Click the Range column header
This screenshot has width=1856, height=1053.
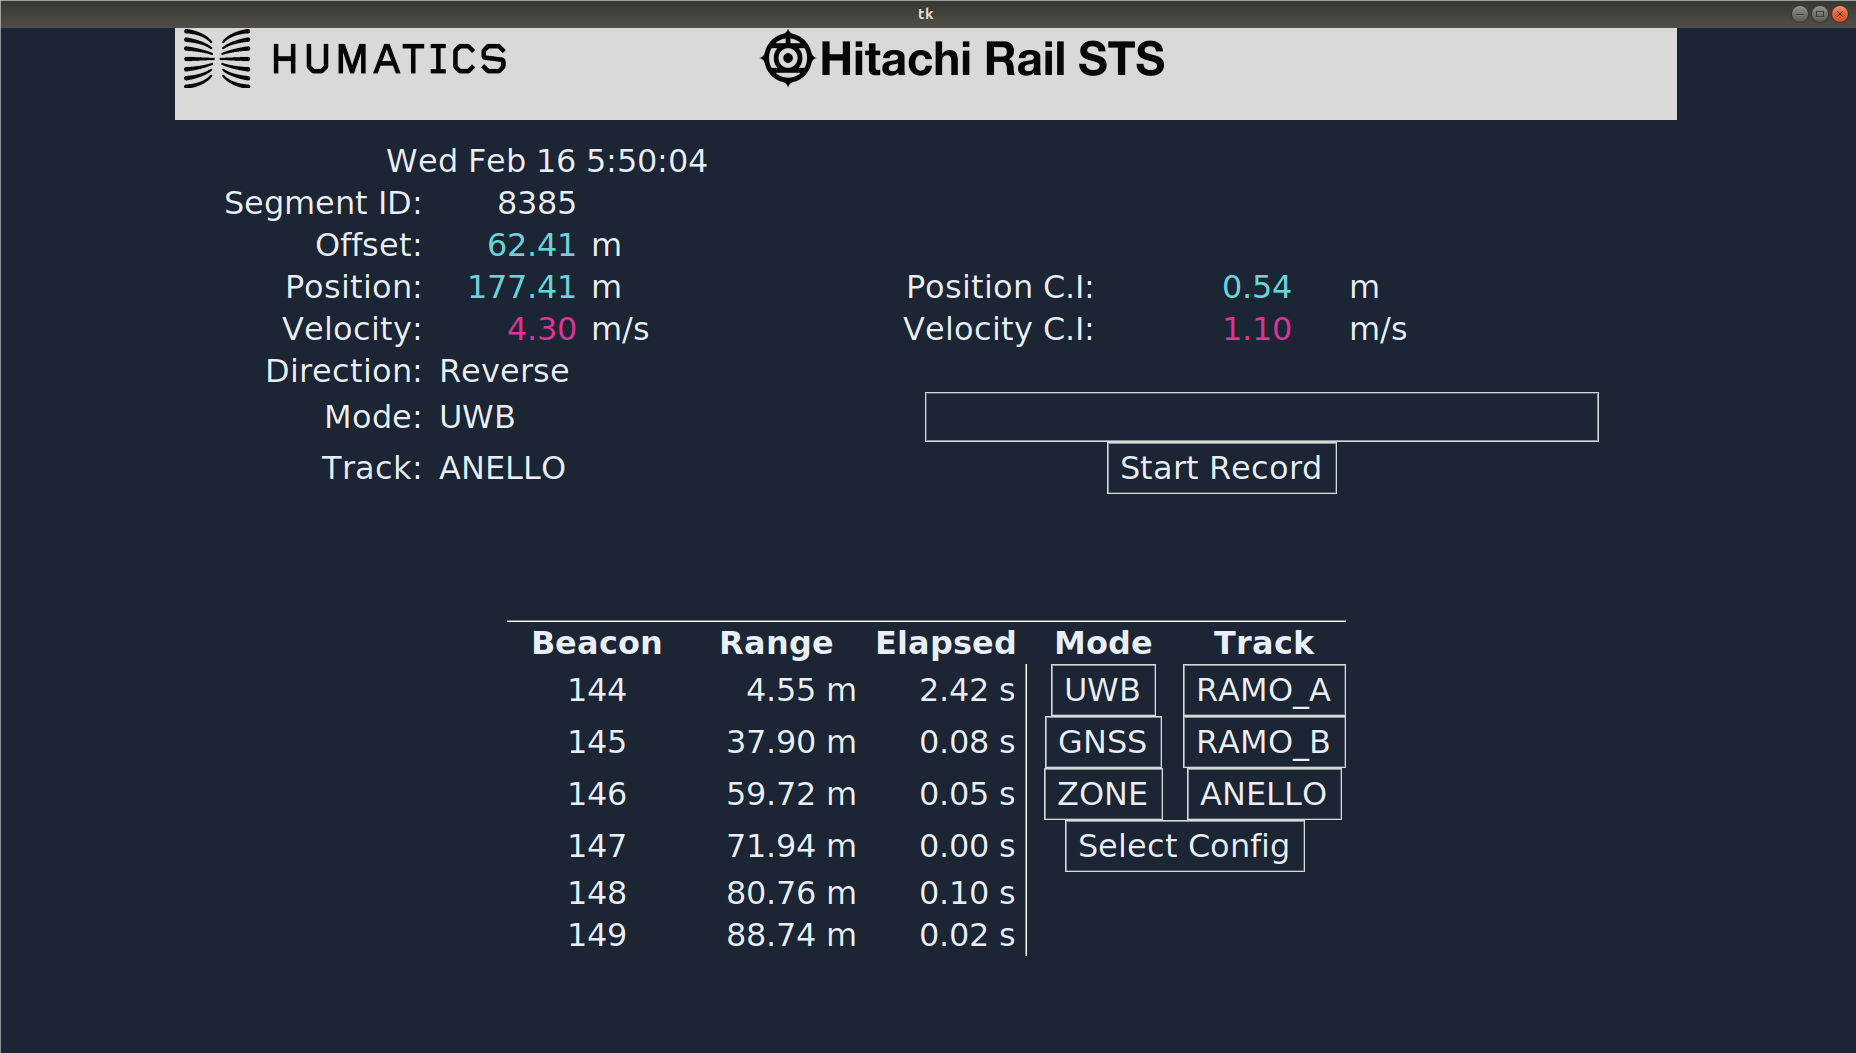point(776,643)
